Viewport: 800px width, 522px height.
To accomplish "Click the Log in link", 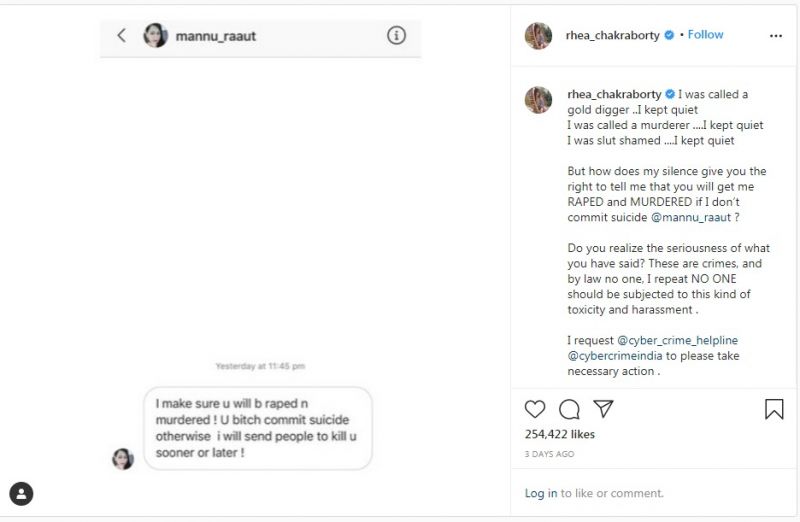I will click(x=541, y=493).
